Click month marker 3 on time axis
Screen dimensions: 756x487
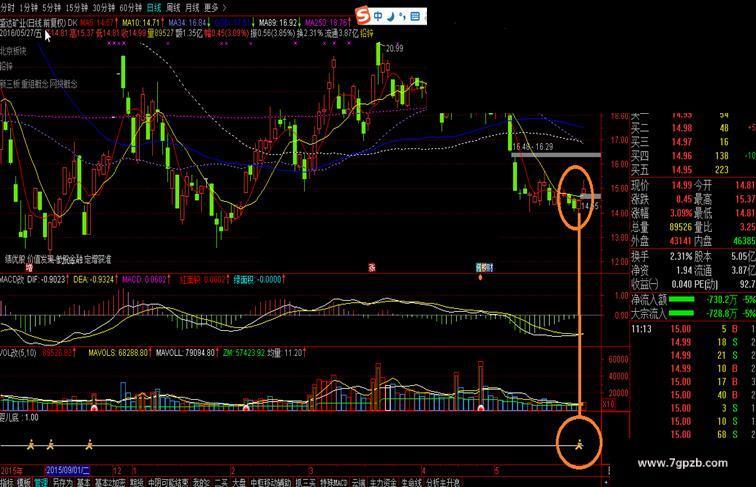coord(311,470)
